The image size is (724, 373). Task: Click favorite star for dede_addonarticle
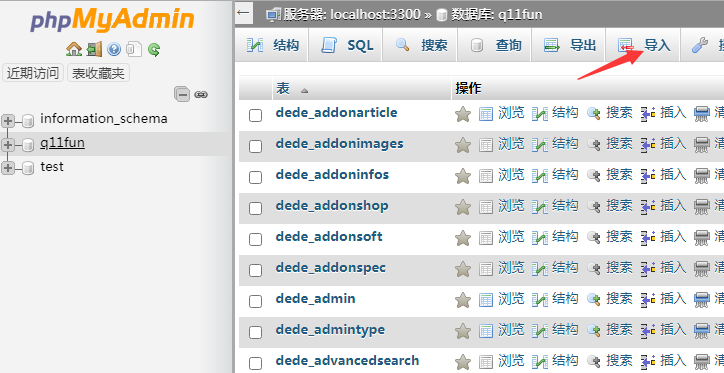point(463,114)
